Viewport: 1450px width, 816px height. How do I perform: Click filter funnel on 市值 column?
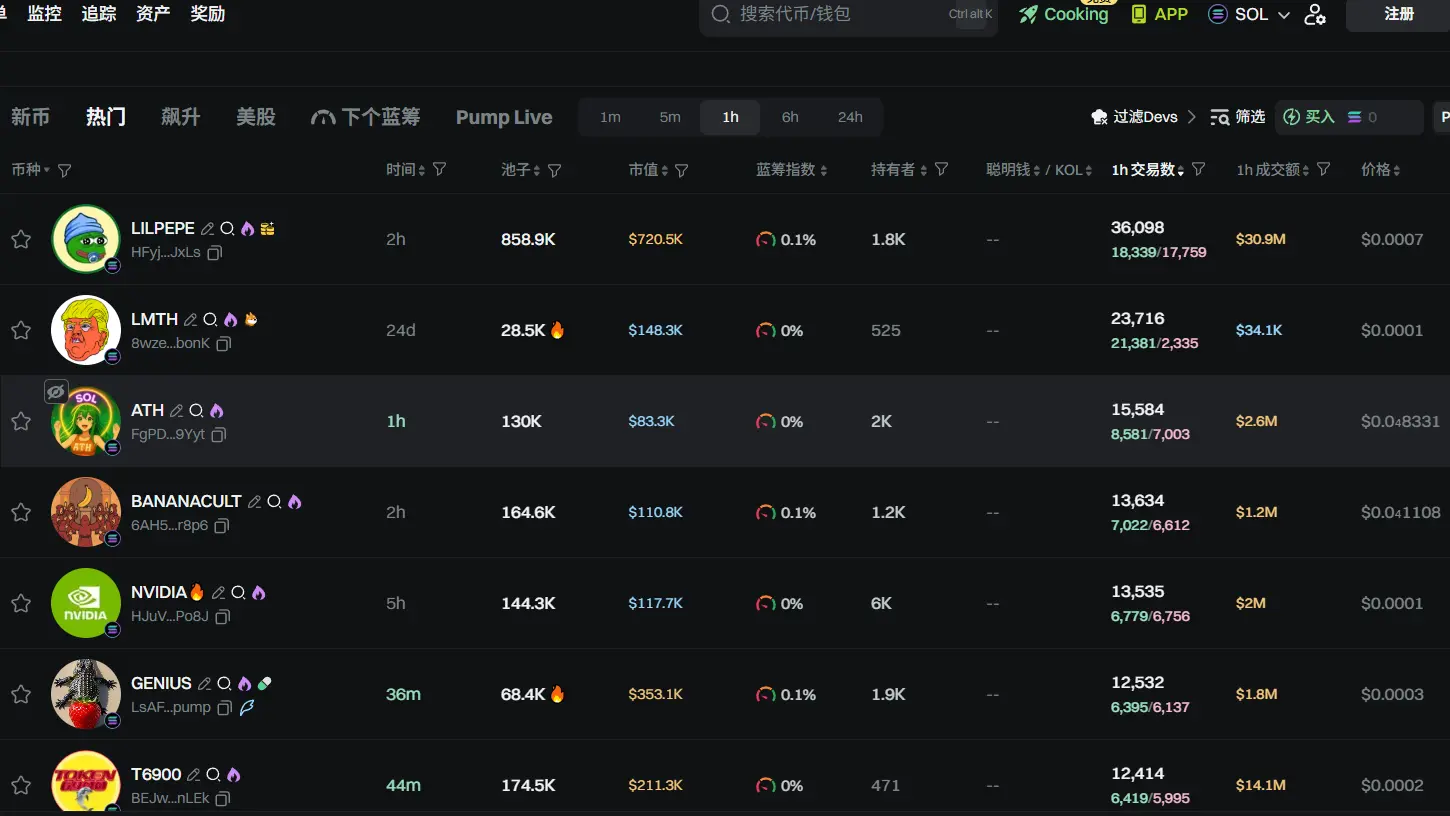682,171
